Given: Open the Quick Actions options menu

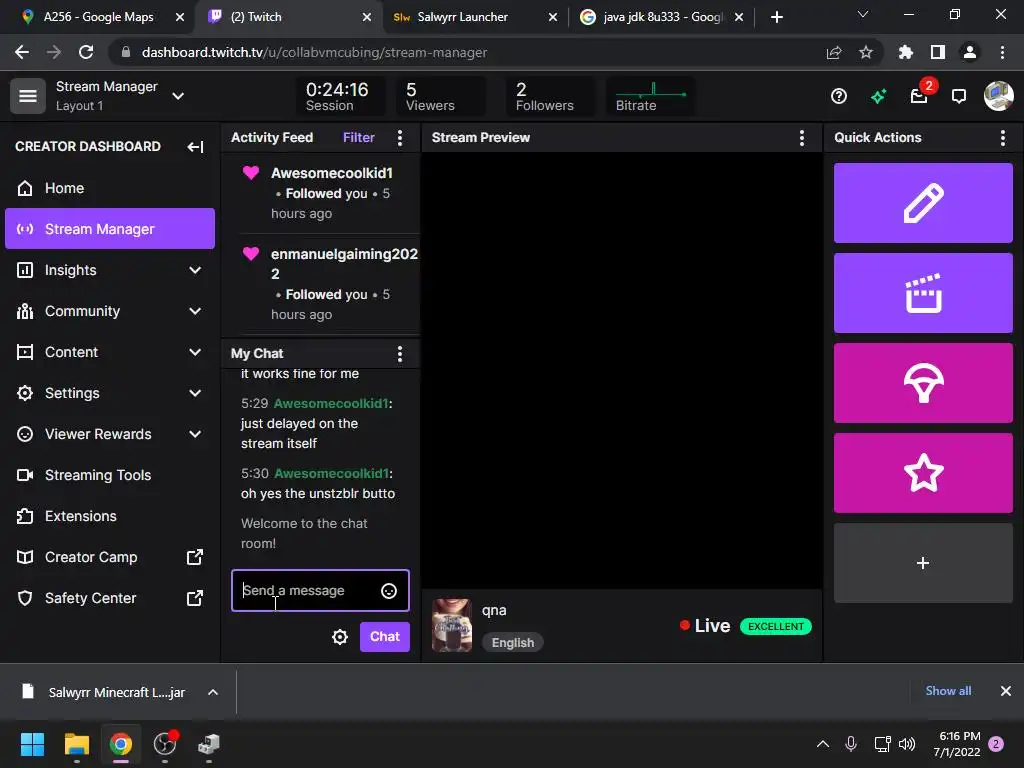Looking at the screenshot, I should click(x=1002, y=138).
